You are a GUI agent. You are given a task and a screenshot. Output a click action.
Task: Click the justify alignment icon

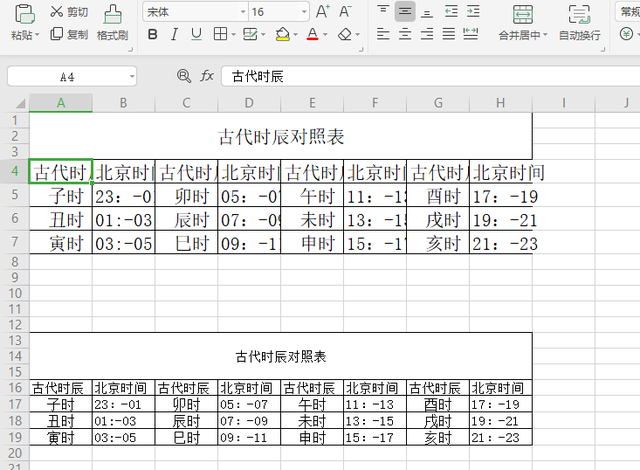point(449,34)
